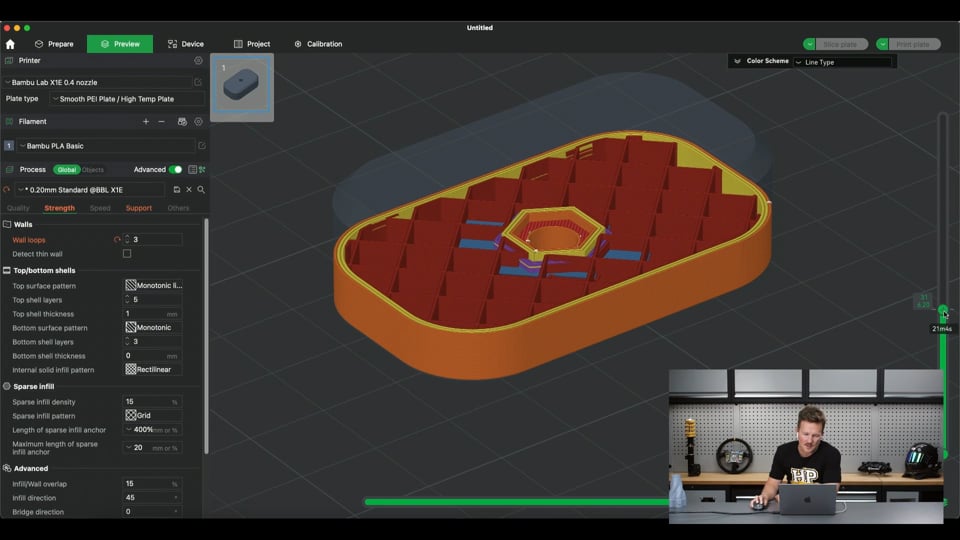Switch to the Project tab
The image size is (960, 540).
point(252,44)
